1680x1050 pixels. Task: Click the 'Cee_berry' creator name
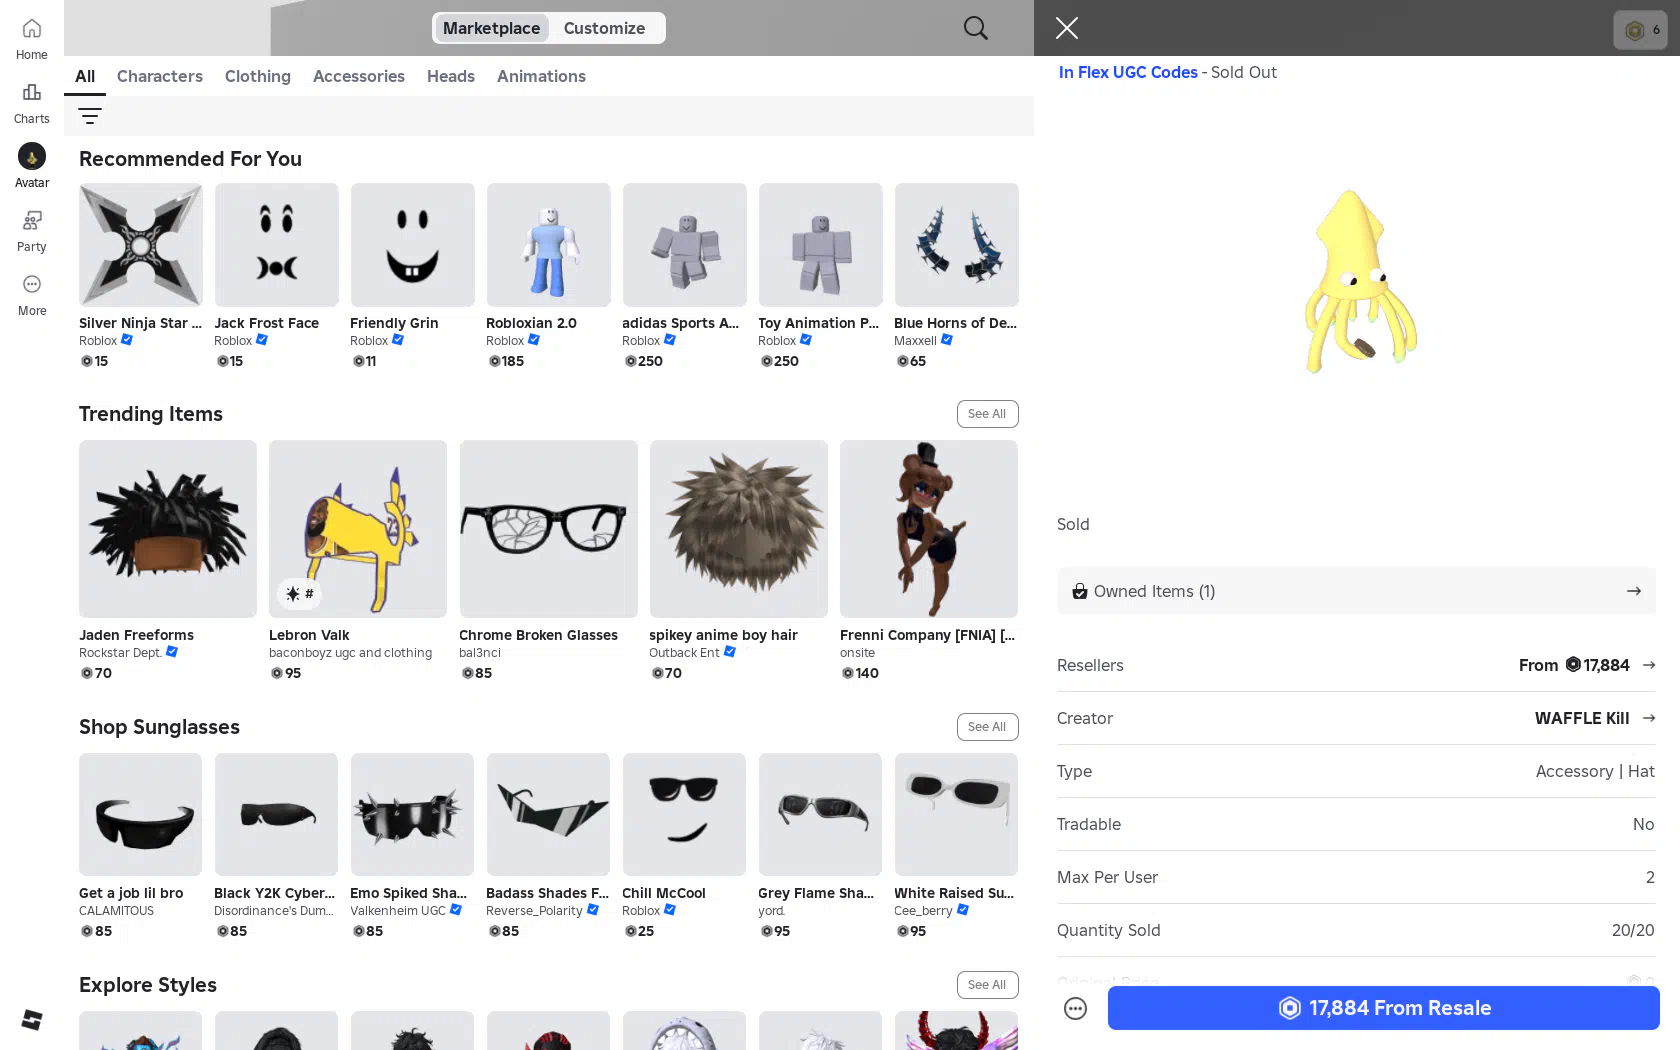923,911
